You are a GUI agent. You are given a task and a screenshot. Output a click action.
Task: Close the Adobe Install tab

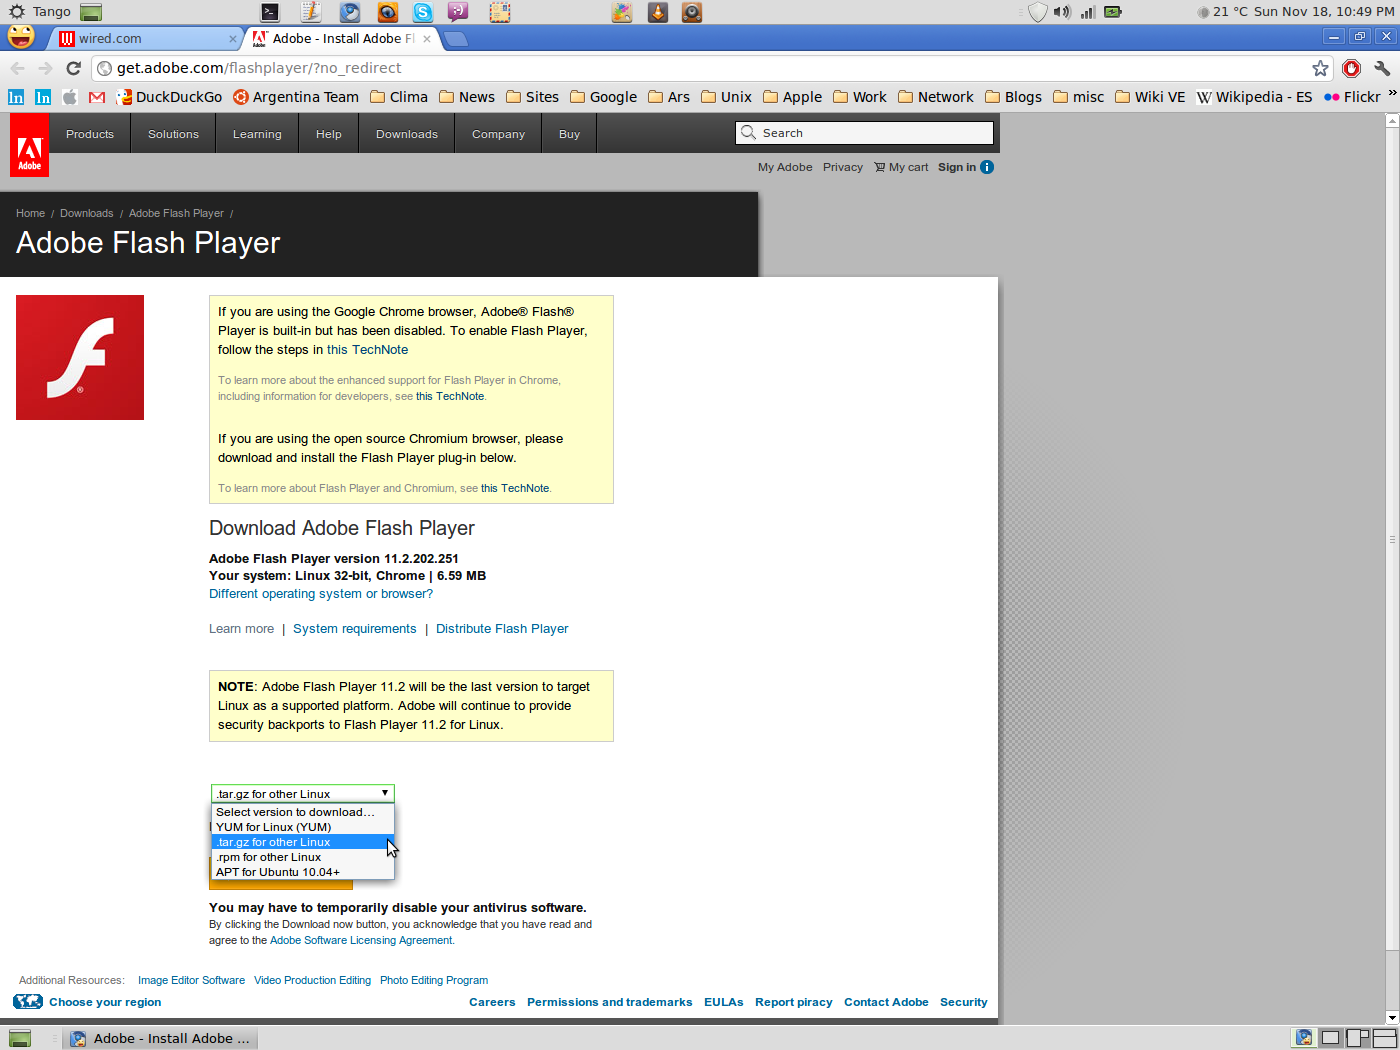(x=427, y=39)
